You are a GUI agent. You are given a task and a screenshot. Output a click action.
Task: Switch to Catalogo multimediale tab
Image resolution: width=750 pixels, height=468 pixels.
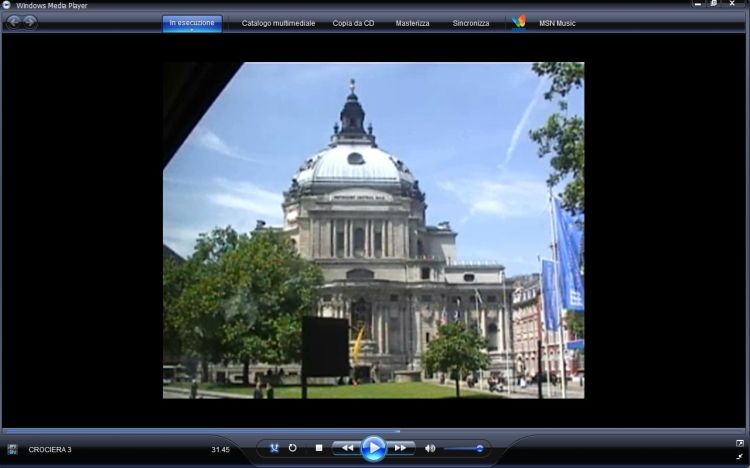[x=278, y=23]
